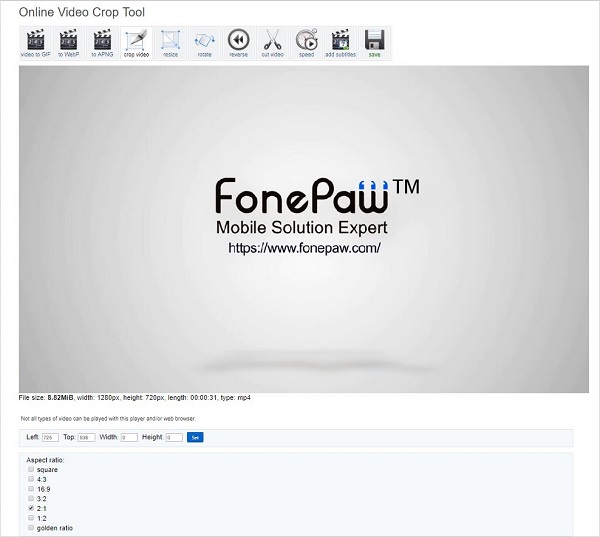
Task: Focus the Left crop input field
Action: click(x=50, y=437)
